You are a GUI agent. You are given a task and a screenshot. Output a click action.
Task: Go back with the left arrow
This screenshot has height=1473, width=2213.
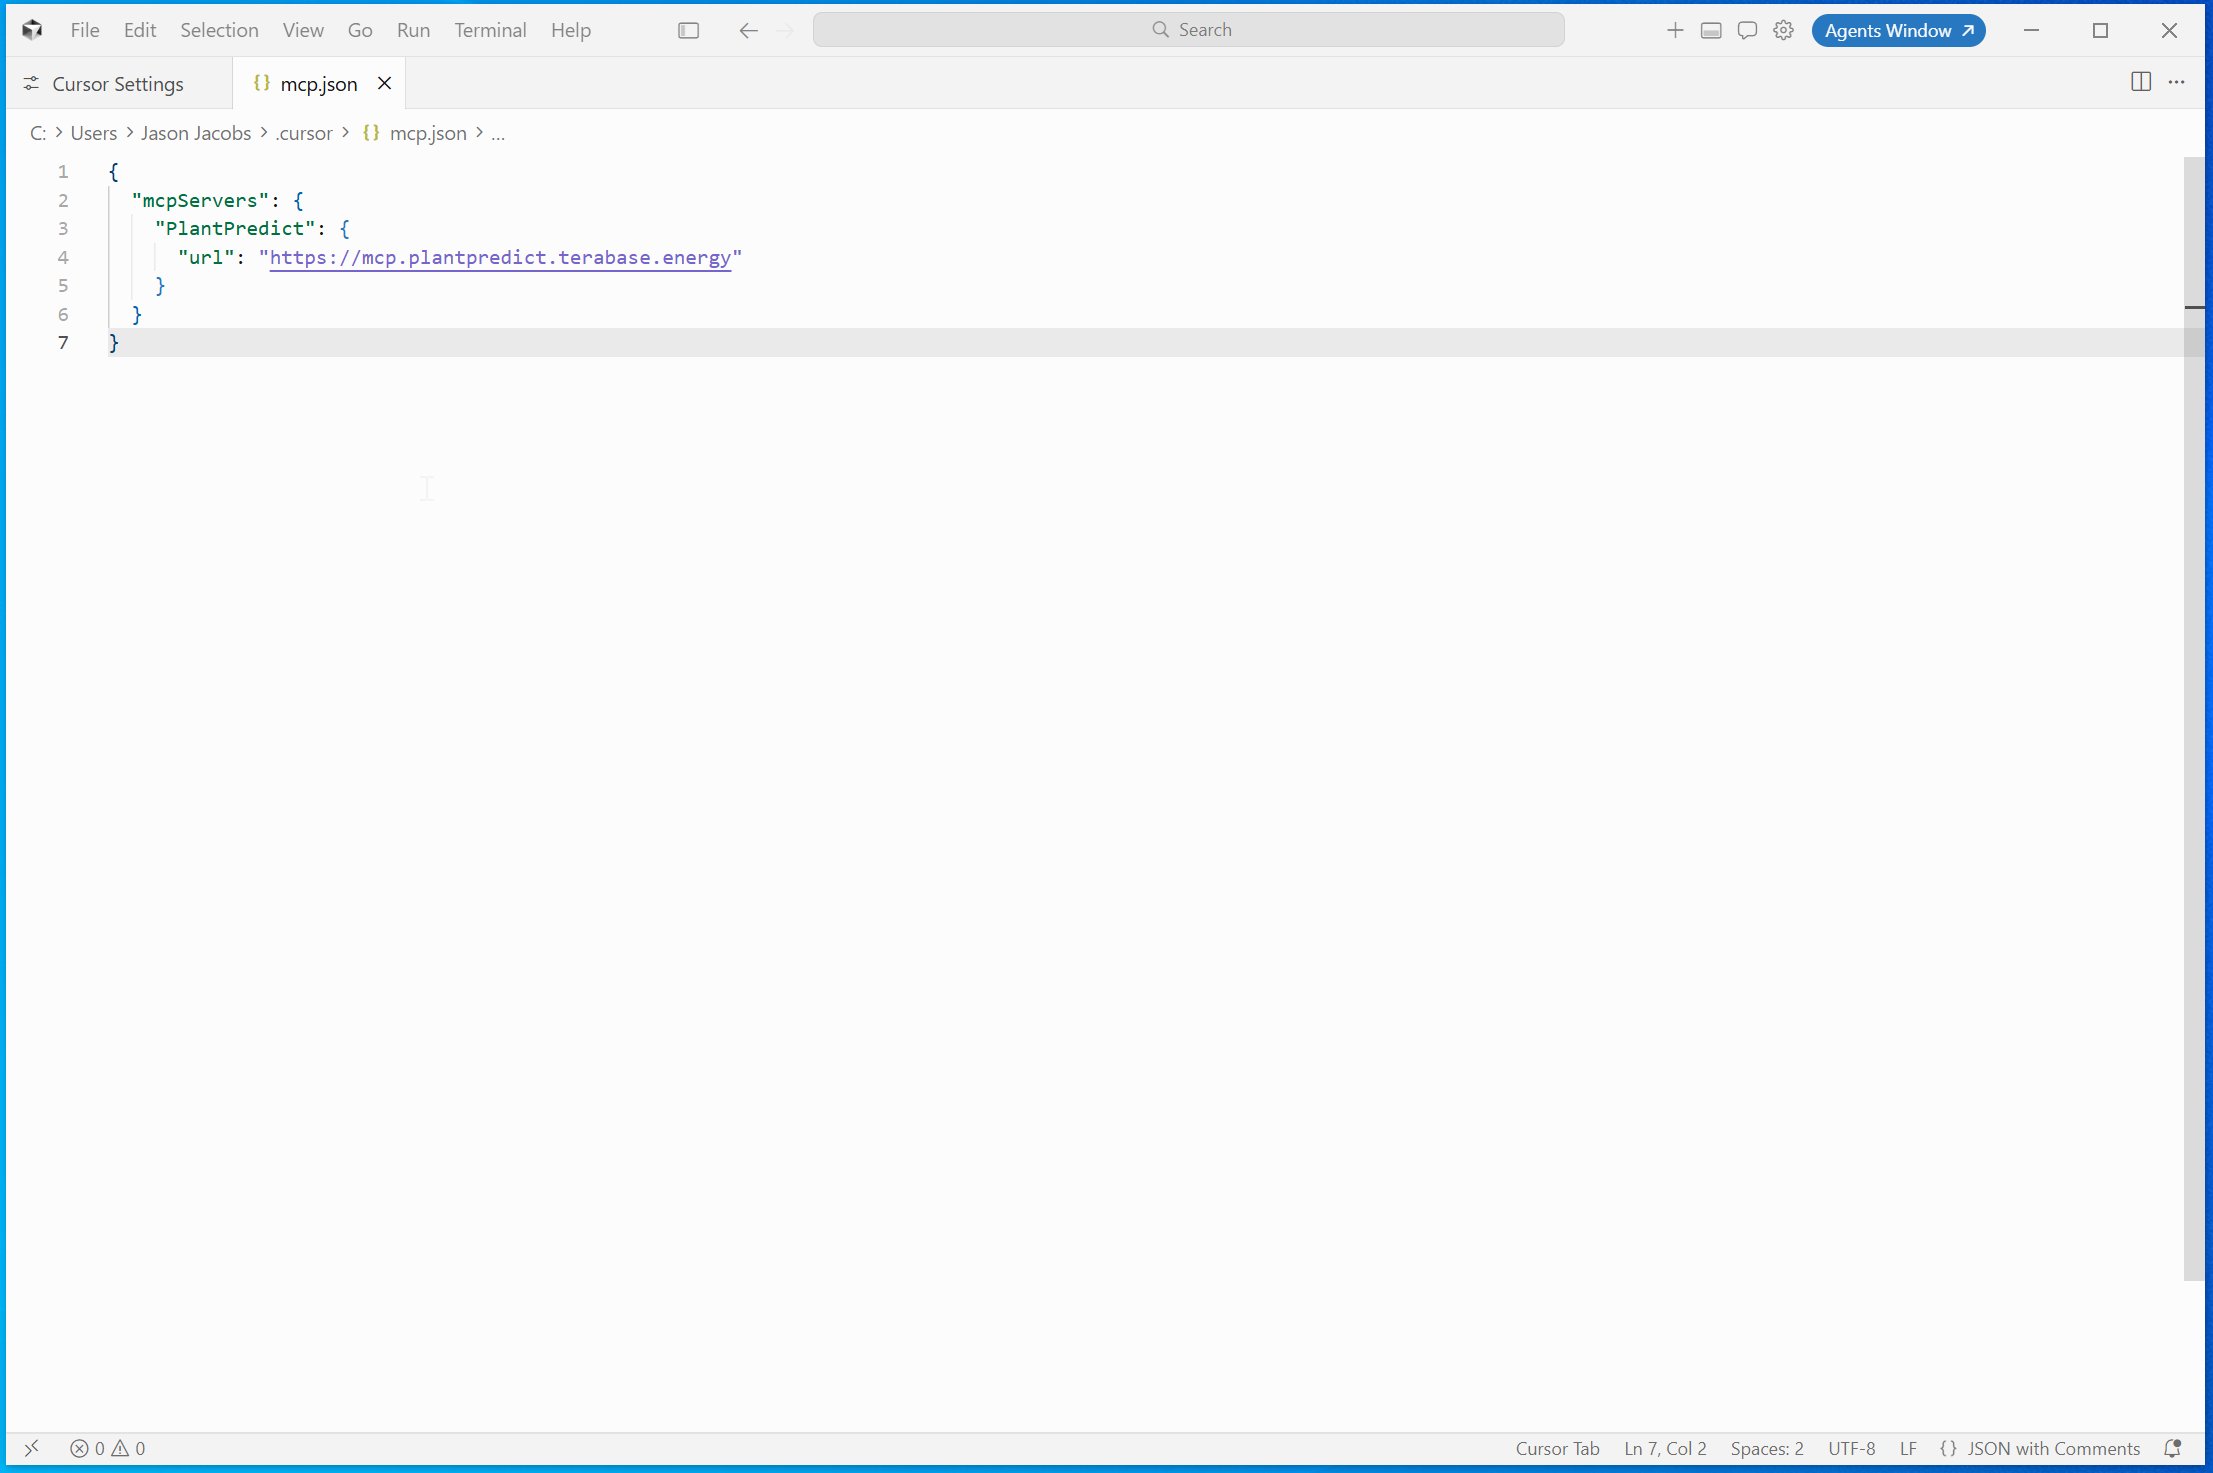pyautogui.click(x=748, y=30)
